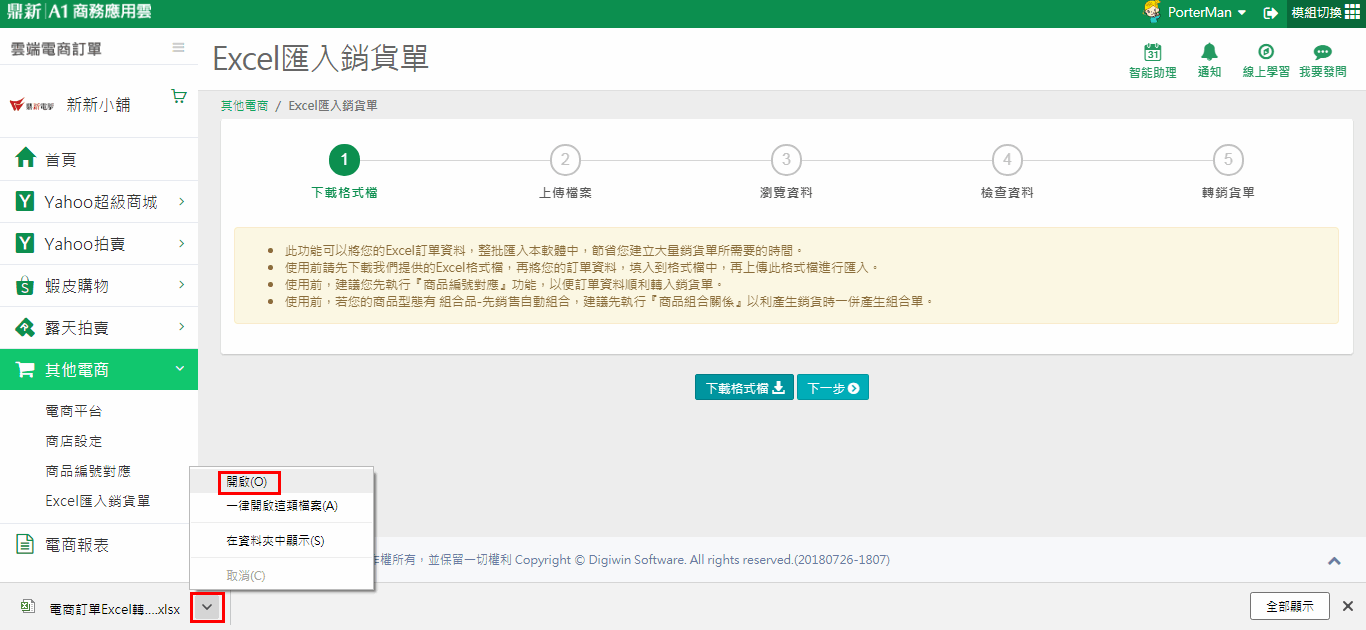Select 開啟(O) from the context menu
This screenshot has height=630, width=1366.
[246, 482]
